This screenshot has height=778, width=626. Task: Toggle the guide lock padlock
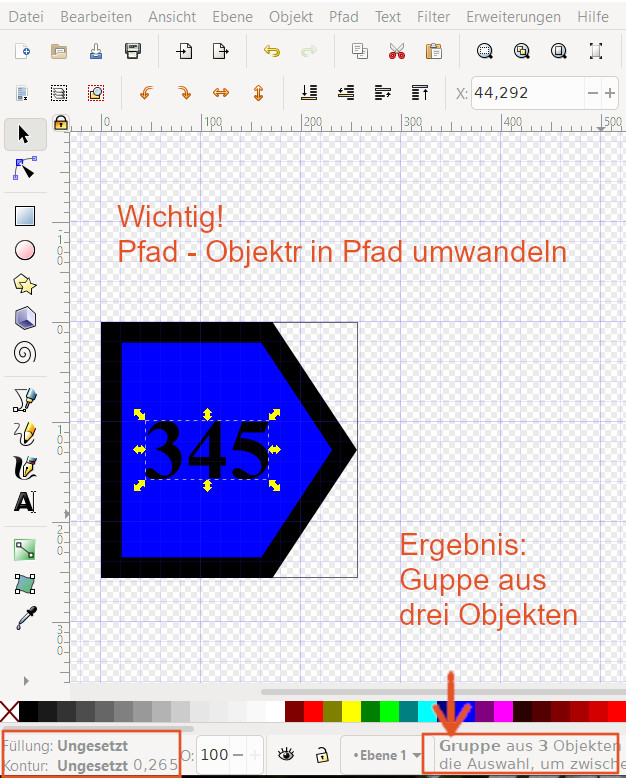pos(61,122)
